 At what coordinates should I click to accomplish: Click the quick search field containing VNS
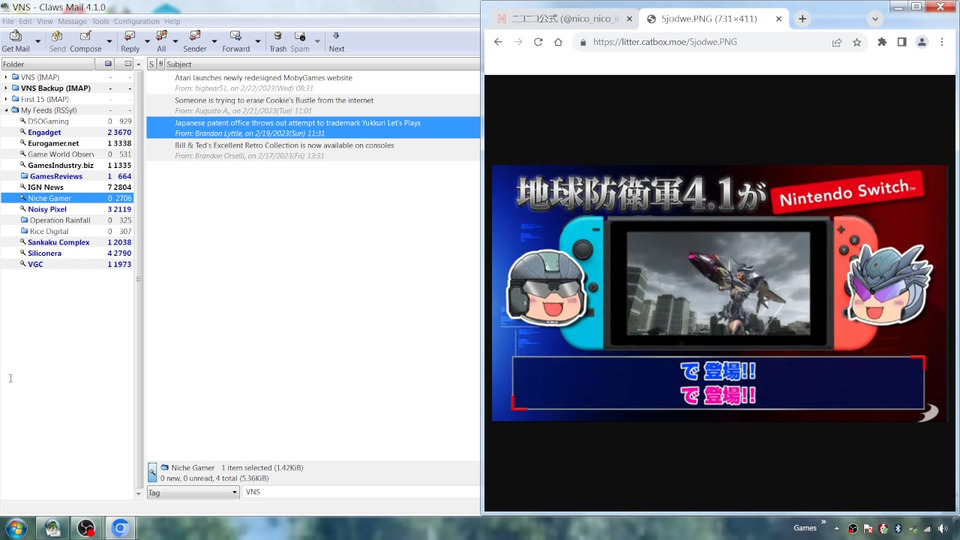[x=360, y=492]
